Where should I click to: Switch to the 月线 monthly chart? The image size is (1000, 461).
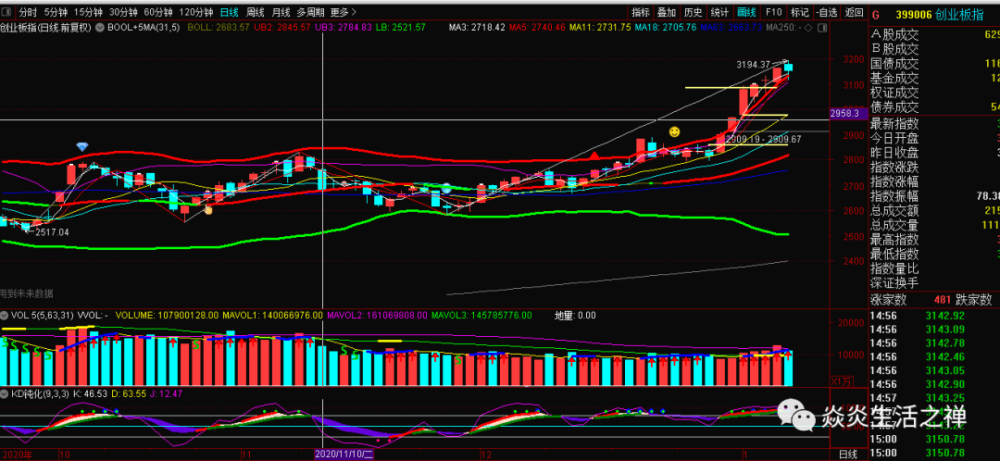click(281, 13)
